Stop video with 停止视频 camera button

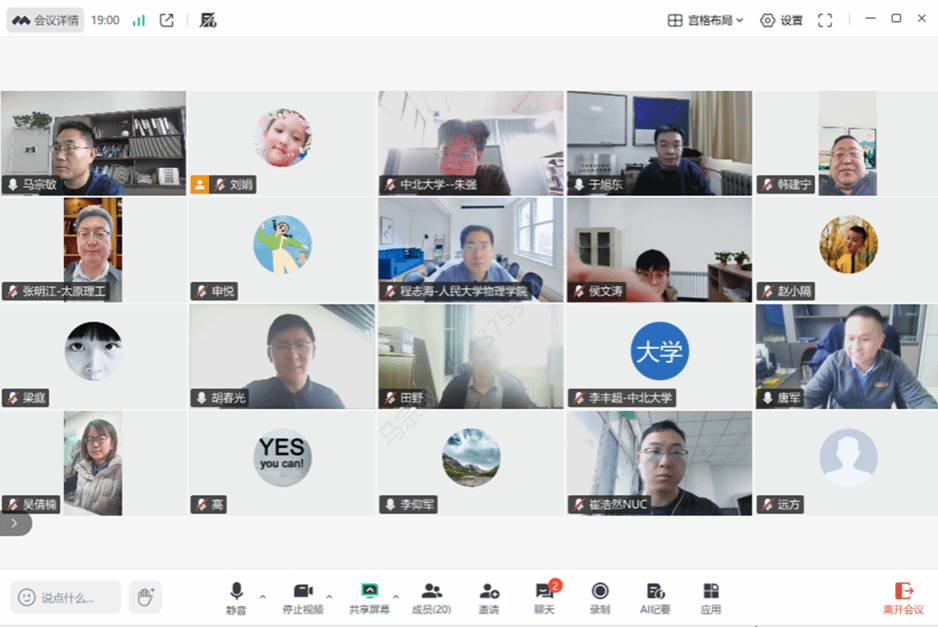[303, 597]
